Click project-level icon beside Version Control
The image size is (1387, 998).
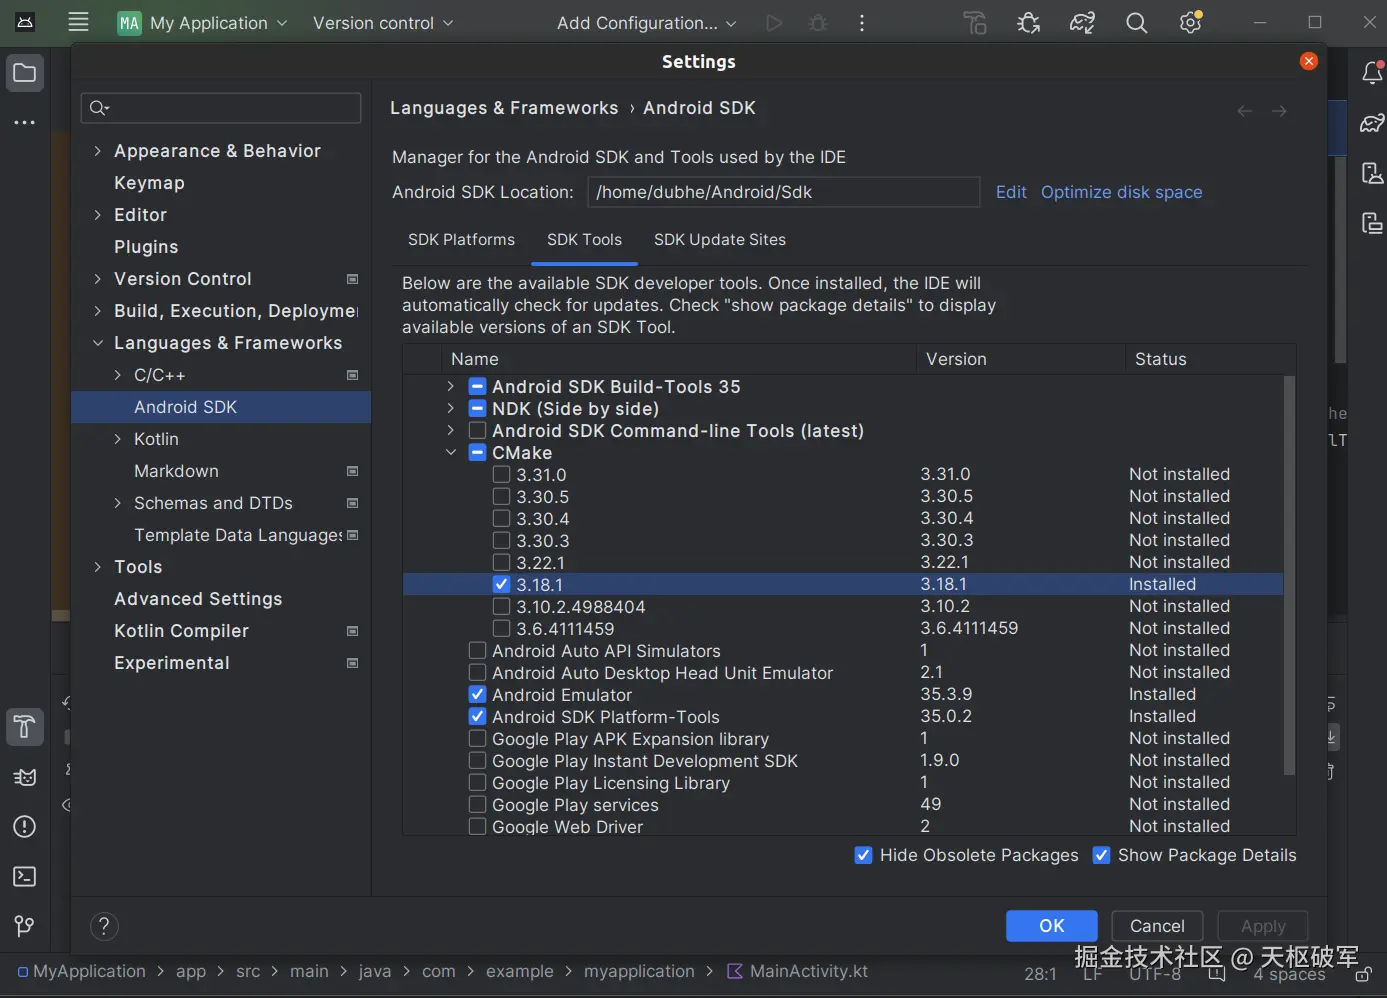[x=352, y=279]
